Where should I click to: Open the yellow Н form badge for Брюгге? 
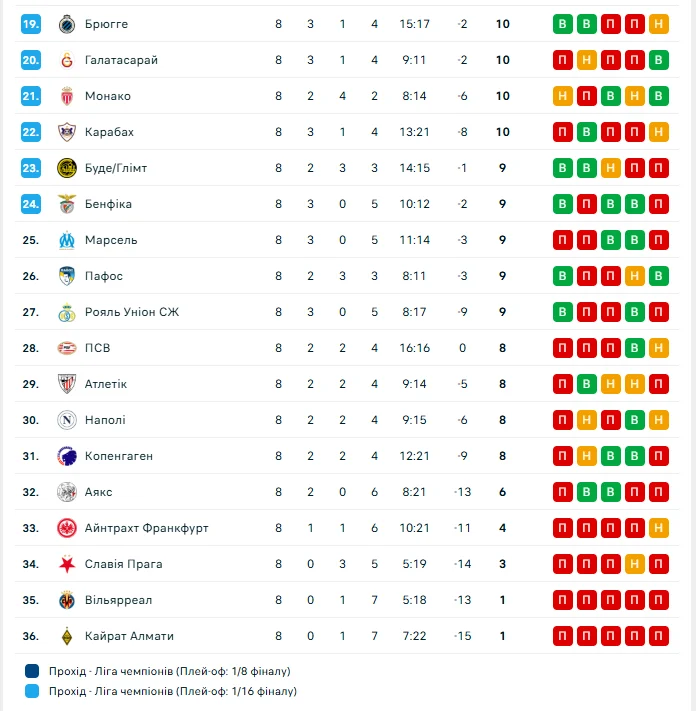click(658, 24)
